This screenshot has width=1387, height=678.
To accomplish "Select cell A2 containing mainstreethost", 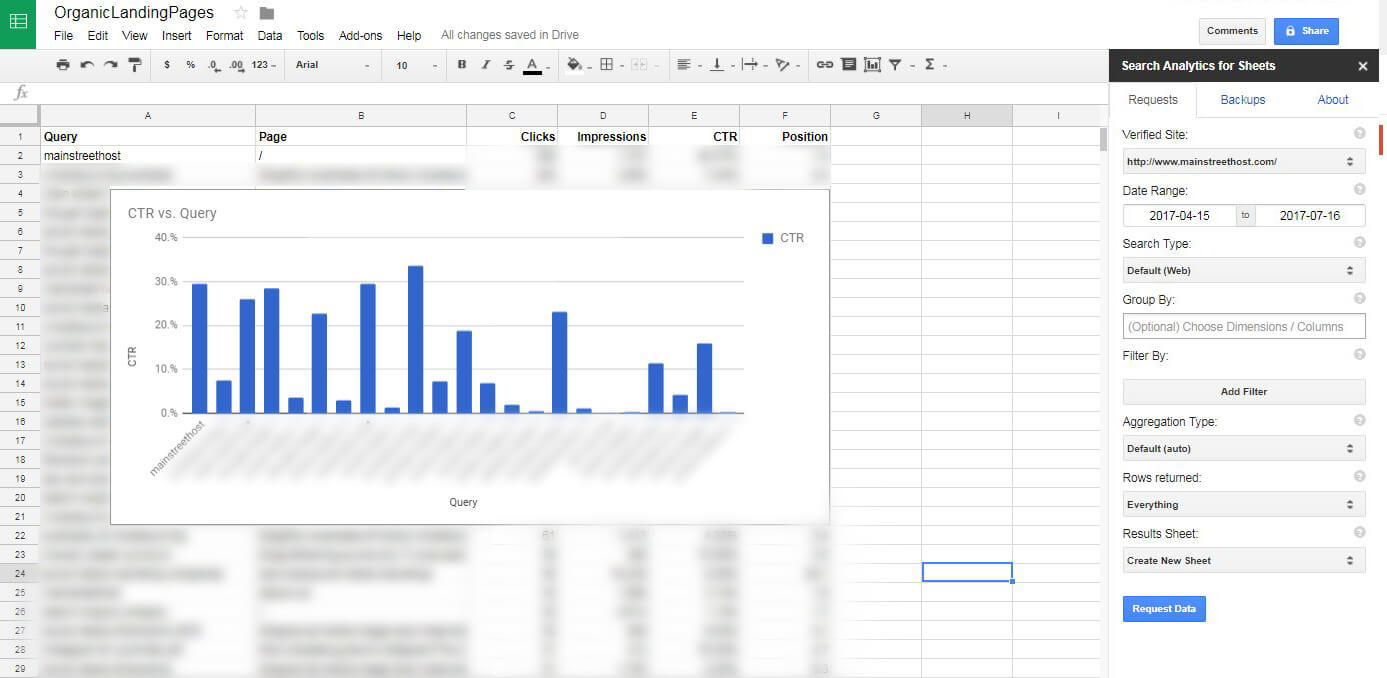I will (148, 156).
